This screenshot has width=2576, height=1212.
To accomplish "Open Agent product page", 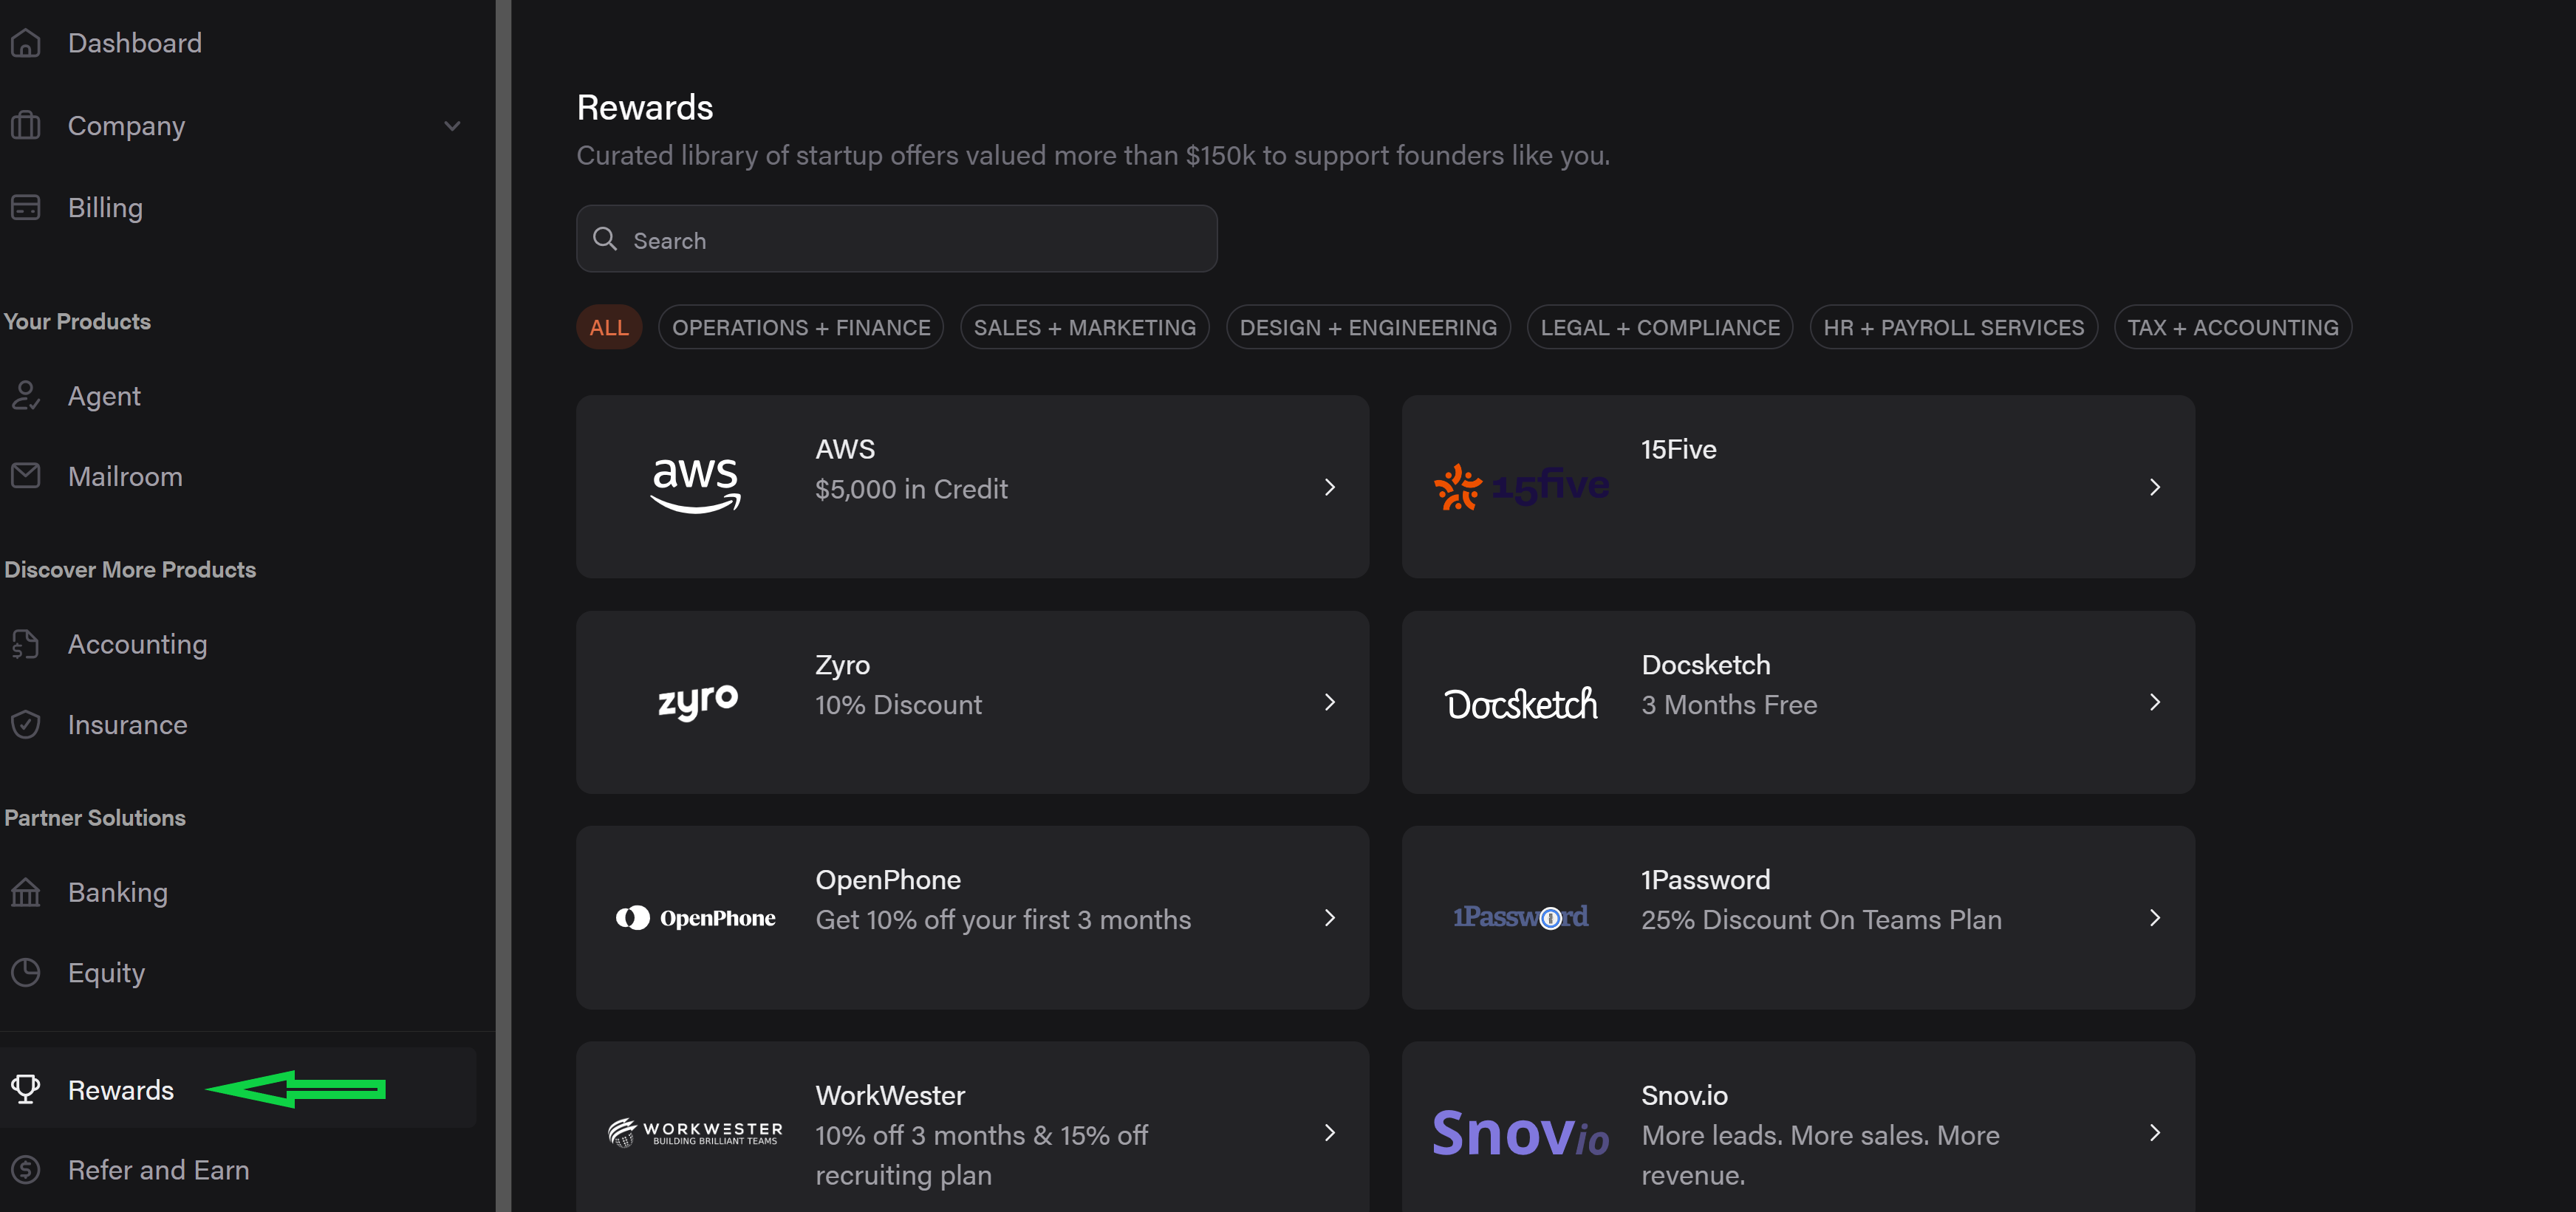I will tap(104, 396).
